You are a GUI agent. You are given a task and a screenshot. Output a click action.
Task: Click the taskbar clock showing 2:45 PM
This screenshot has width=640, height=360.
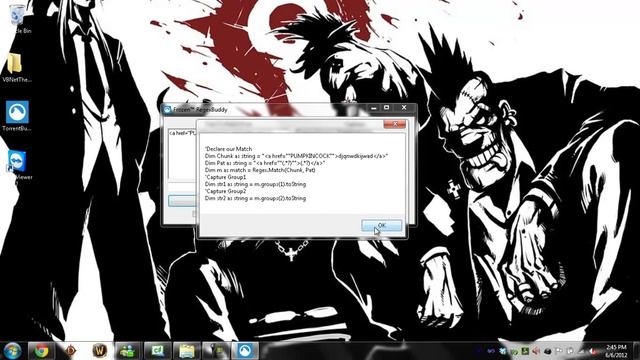616,351
